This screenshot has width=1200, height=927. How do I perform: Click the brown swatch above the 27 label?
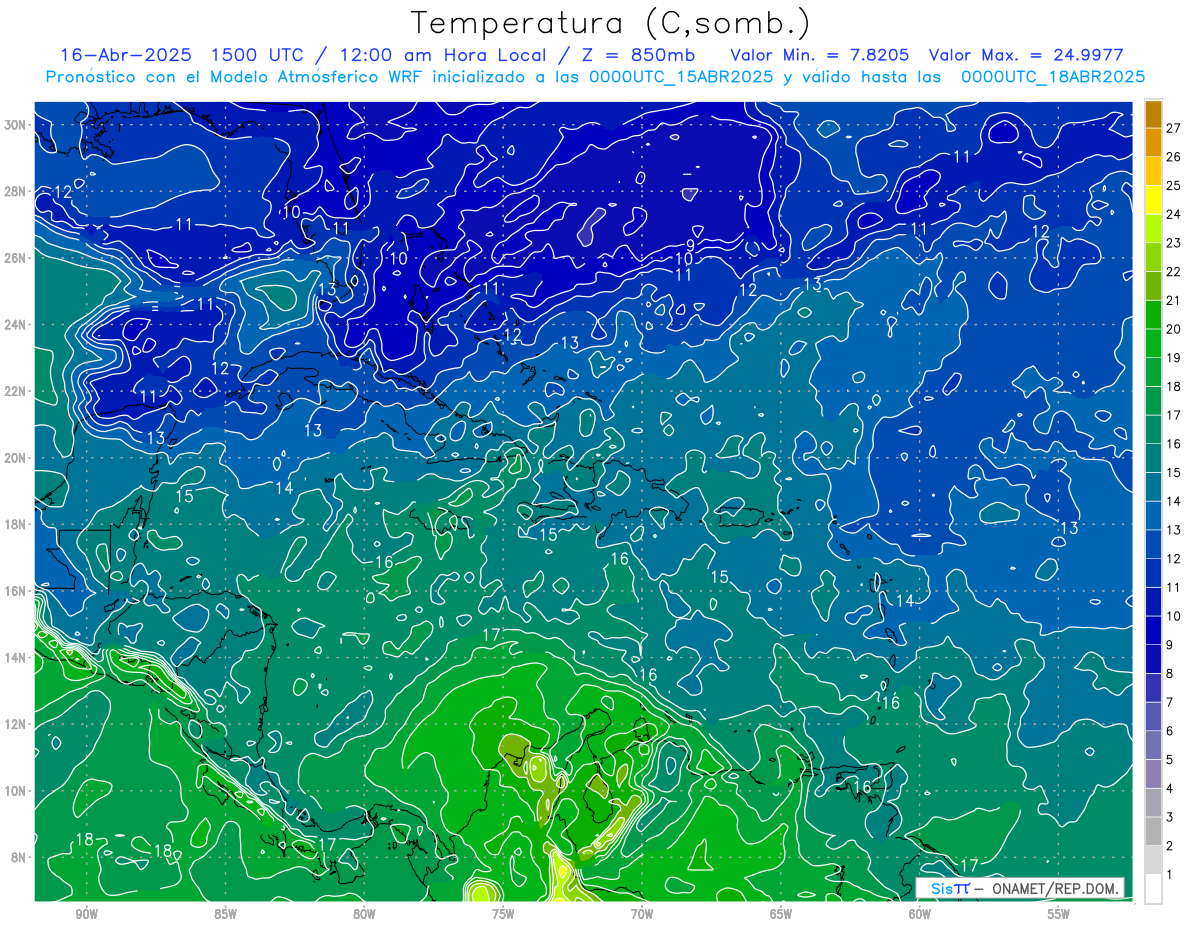click(x=1153, y=113)
